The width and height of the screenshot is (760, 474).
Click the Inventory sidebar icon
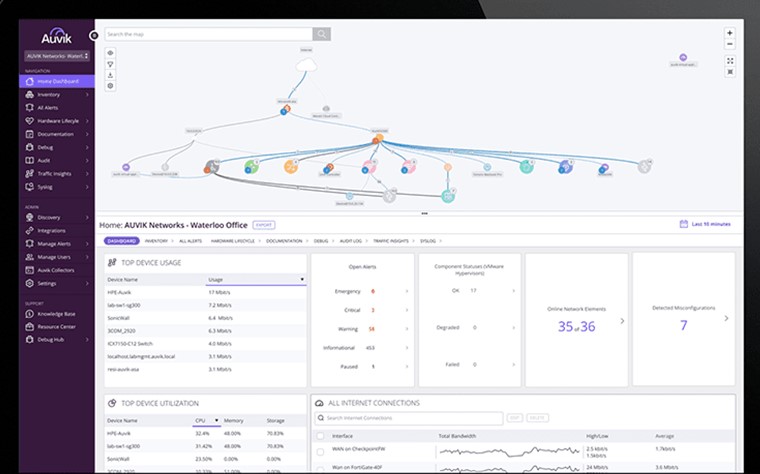click(30, 95)
